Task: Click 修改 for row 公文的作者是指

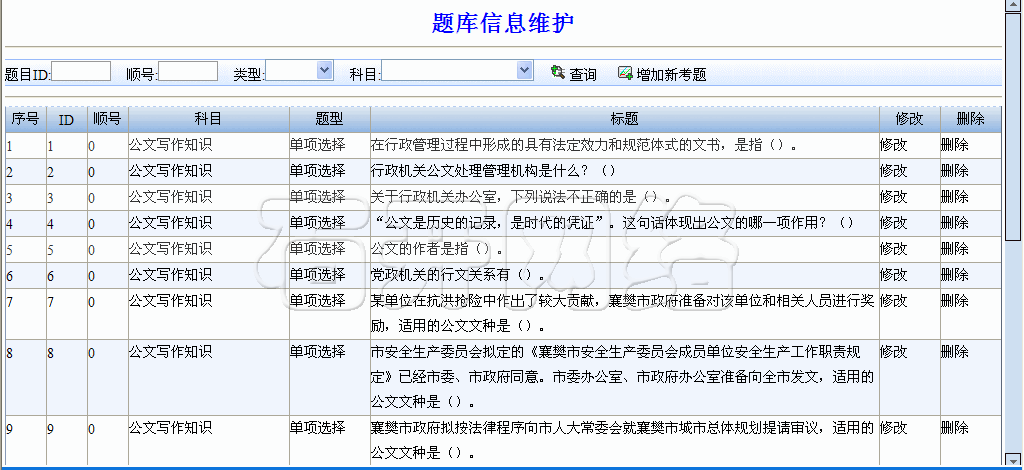Action: [x=893, y=249]
